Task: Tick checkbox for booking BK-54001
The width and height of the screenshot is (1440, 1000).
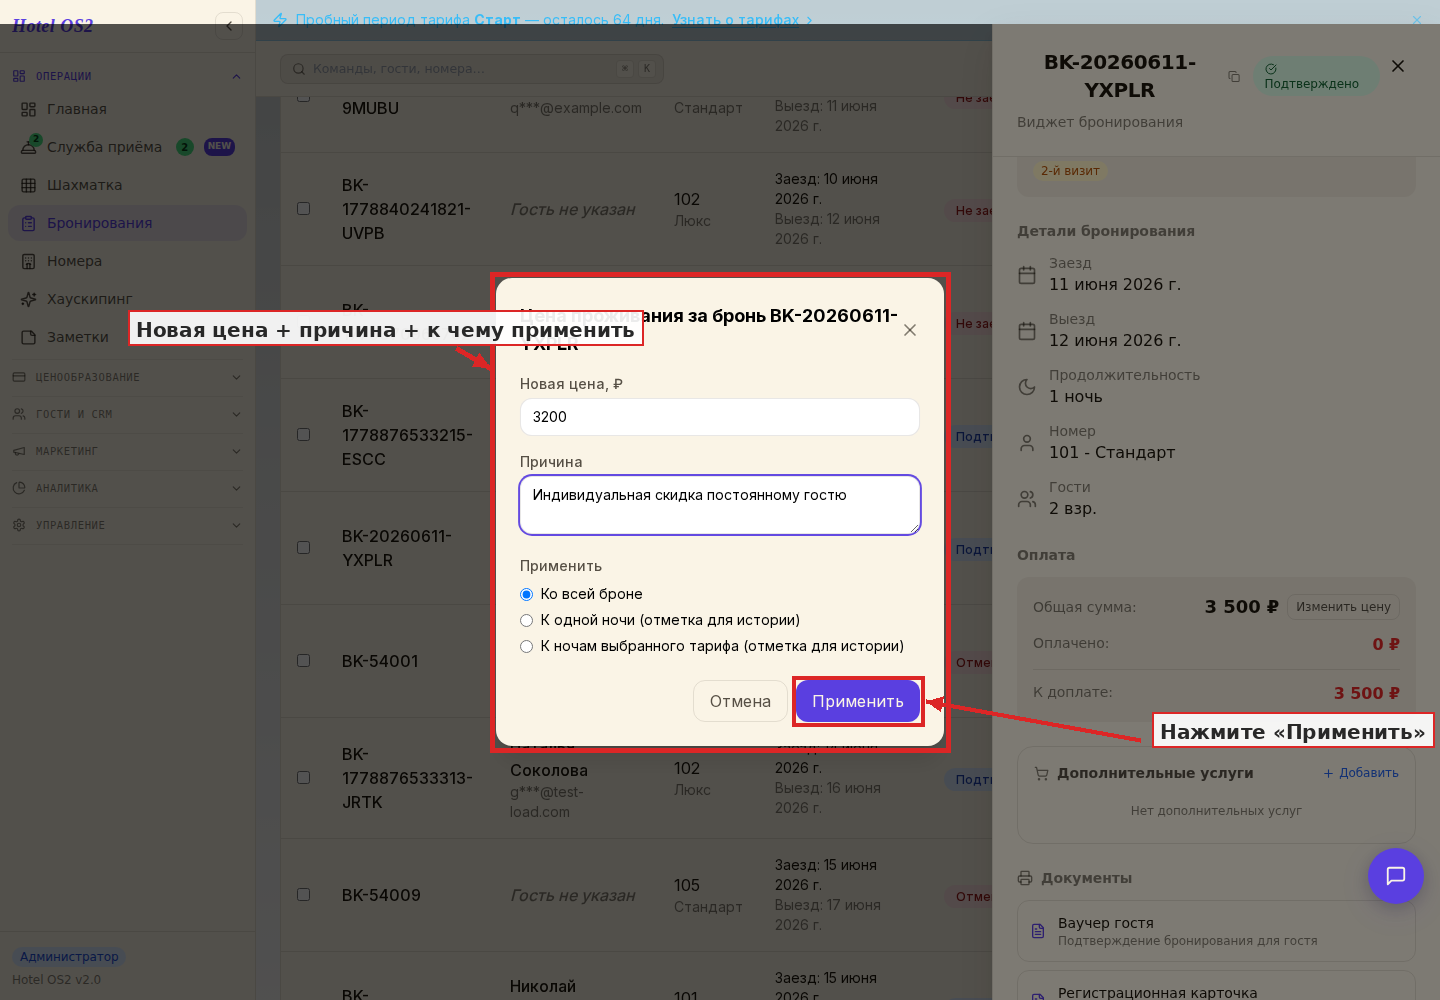Action: [303, 661]
